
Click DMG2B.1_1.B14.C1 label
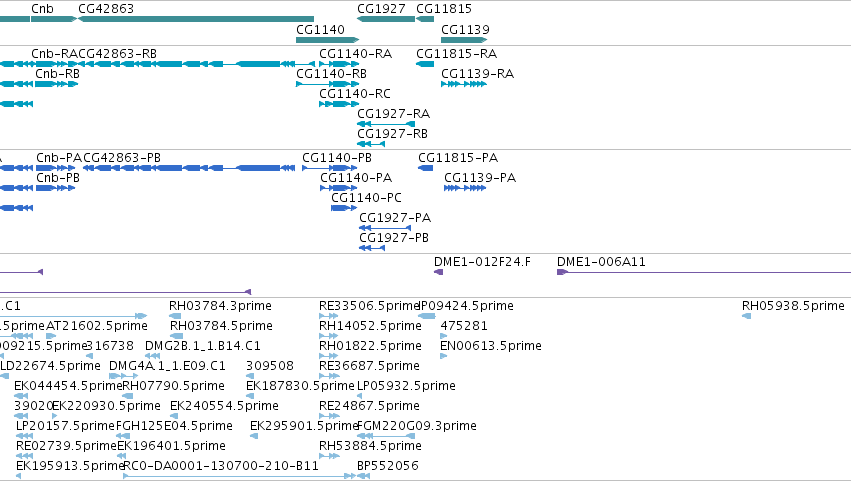(203, 346)
